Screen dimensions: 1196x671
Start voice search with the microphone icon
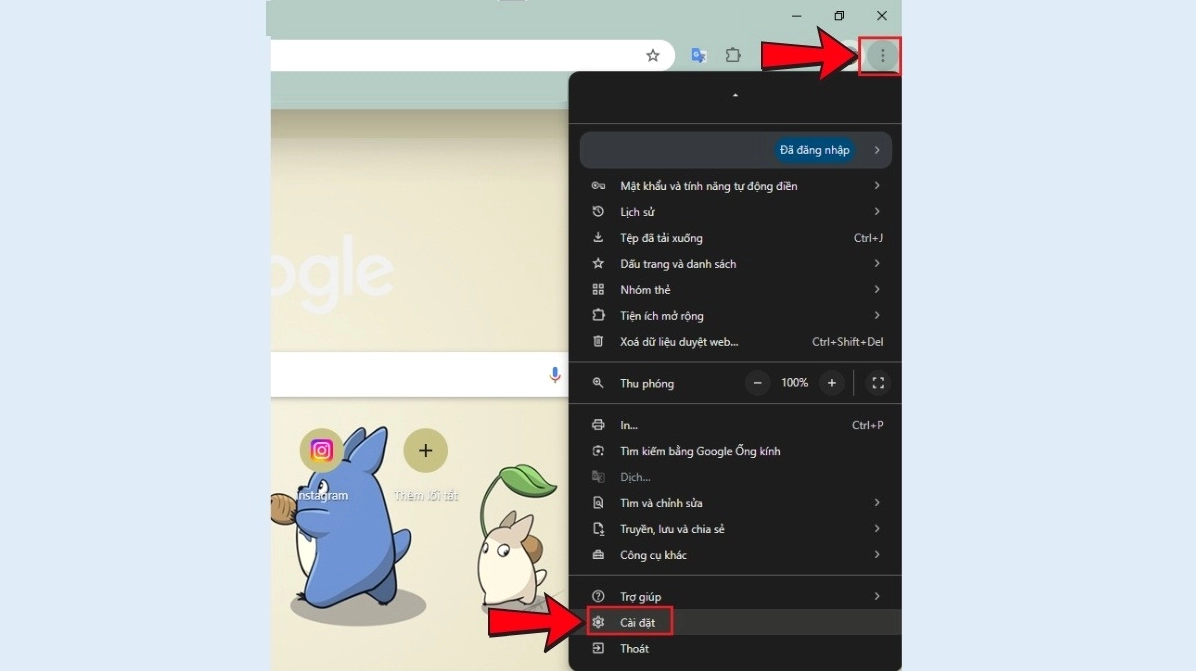[555, 375]
